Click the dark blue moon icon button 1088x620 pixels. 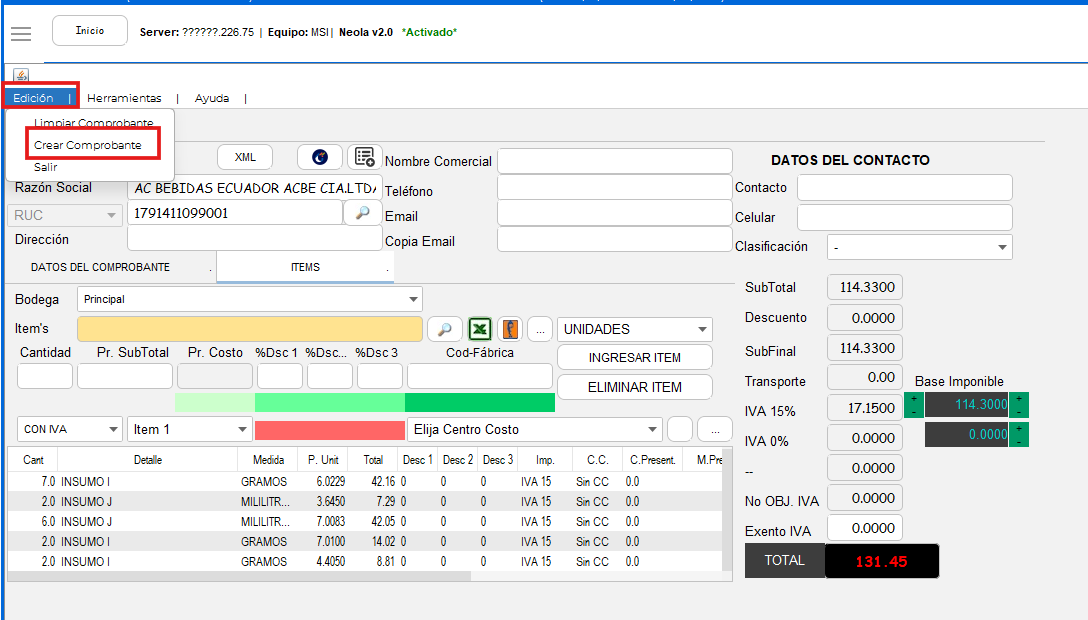(x=320, y=157)
